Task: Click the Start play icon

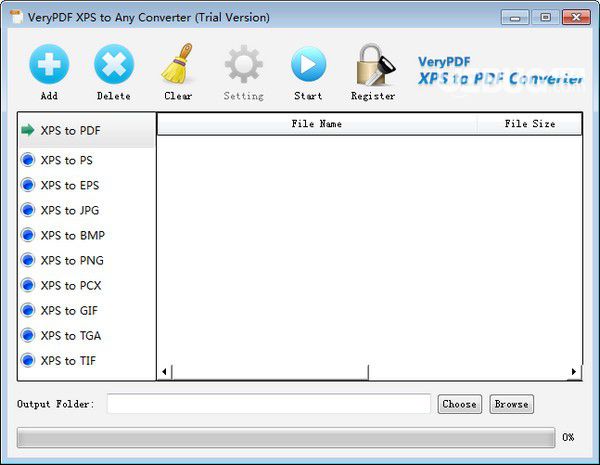Action: tap(308, 64)
